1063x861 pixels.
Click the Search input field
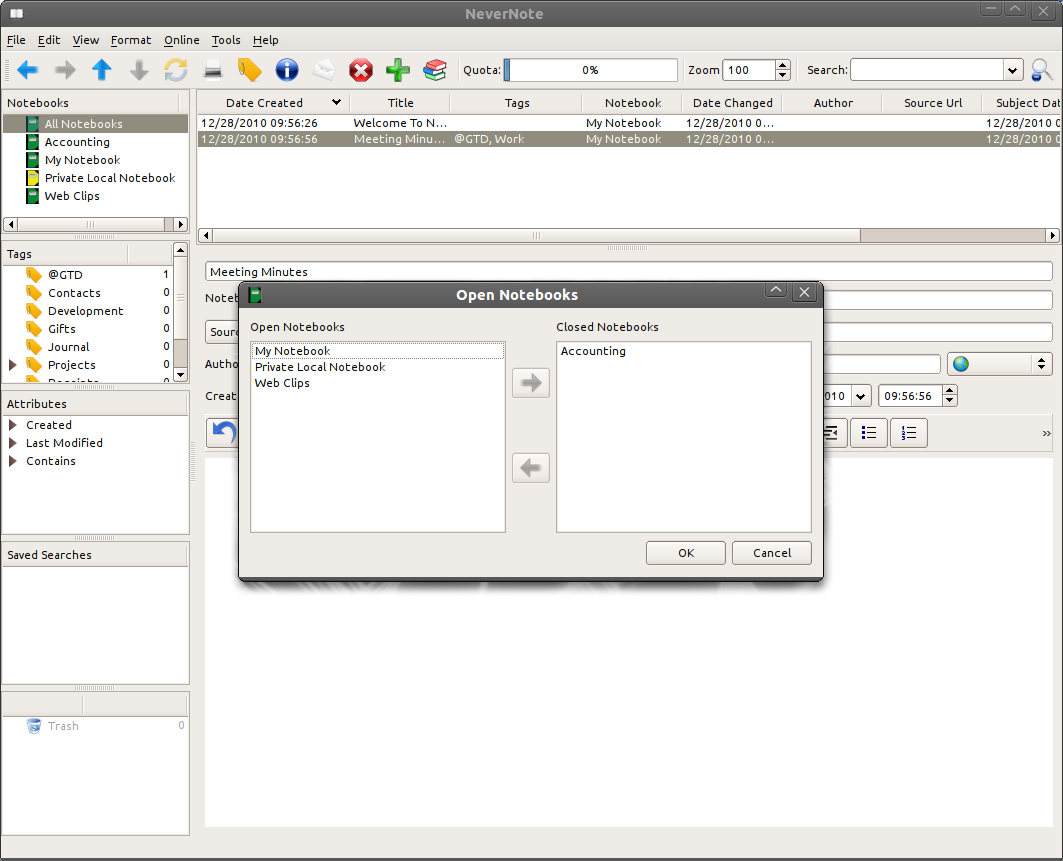coord(927,70)
